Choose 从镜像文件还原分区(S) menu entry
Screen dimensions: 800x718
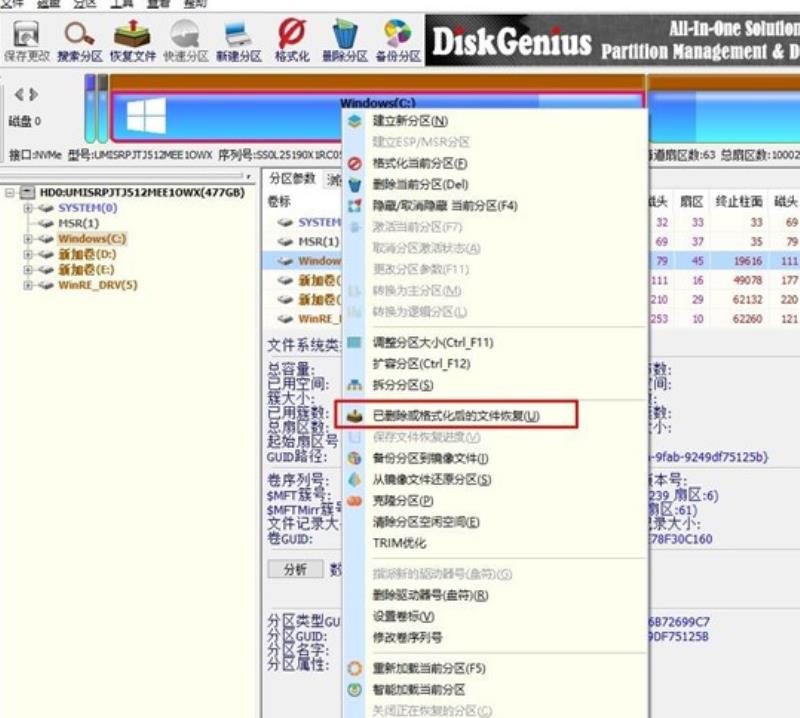pyautogui.click(x=432, y=480)
